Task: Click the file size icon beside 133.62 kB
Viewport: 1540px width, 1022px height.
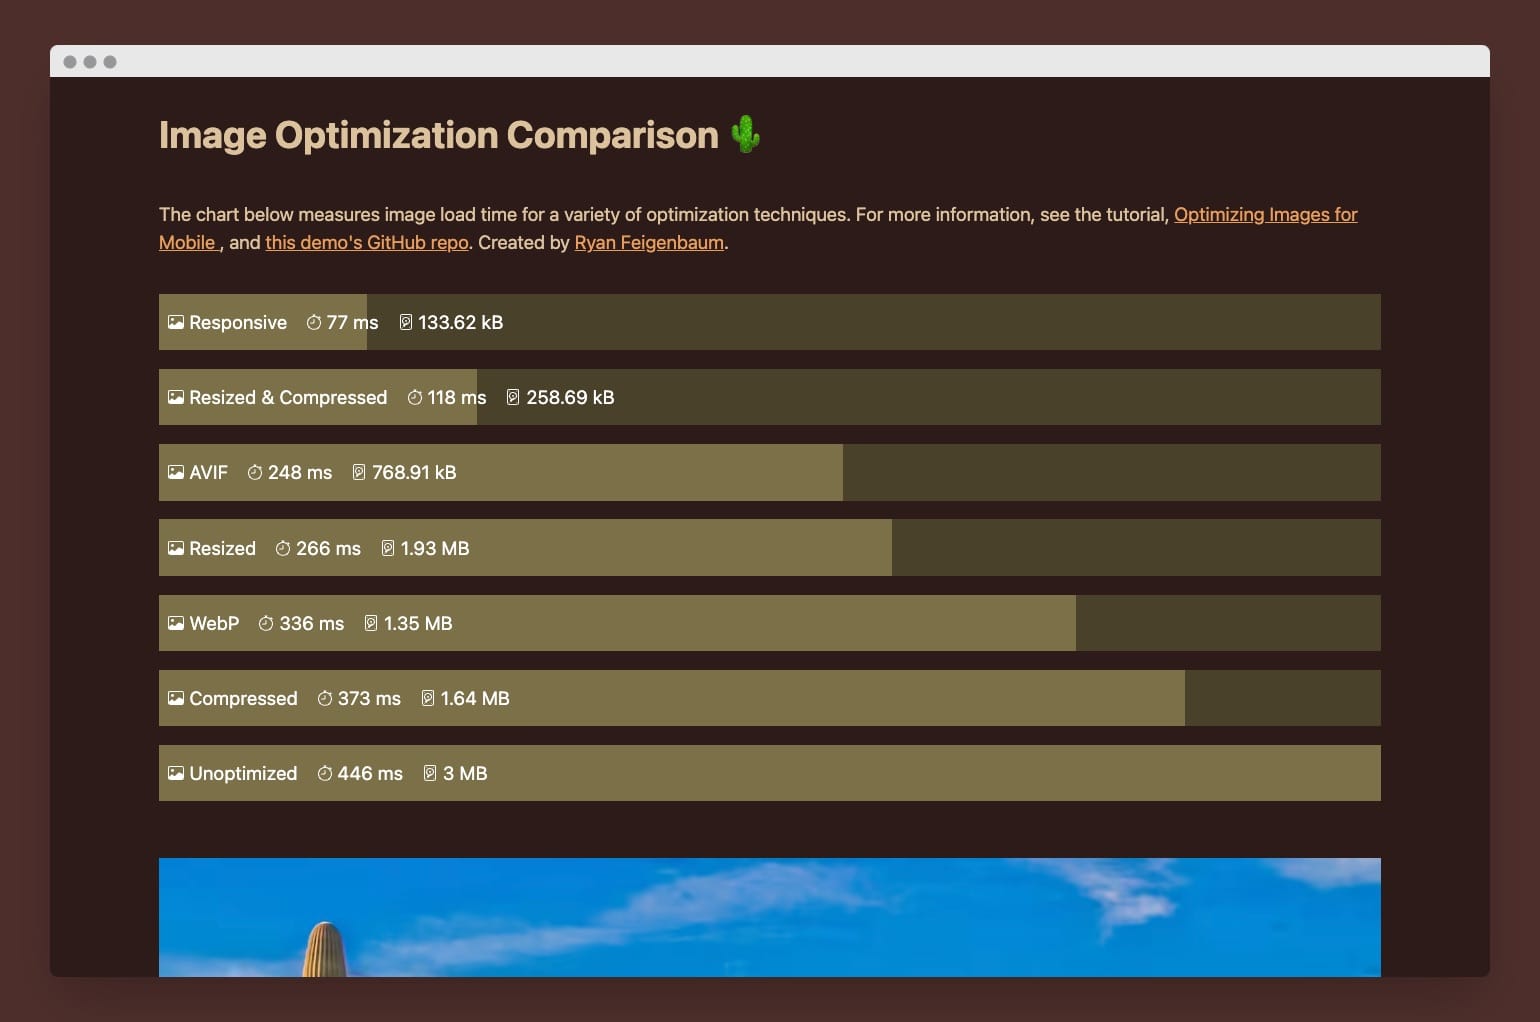Action: pos(404,322)
